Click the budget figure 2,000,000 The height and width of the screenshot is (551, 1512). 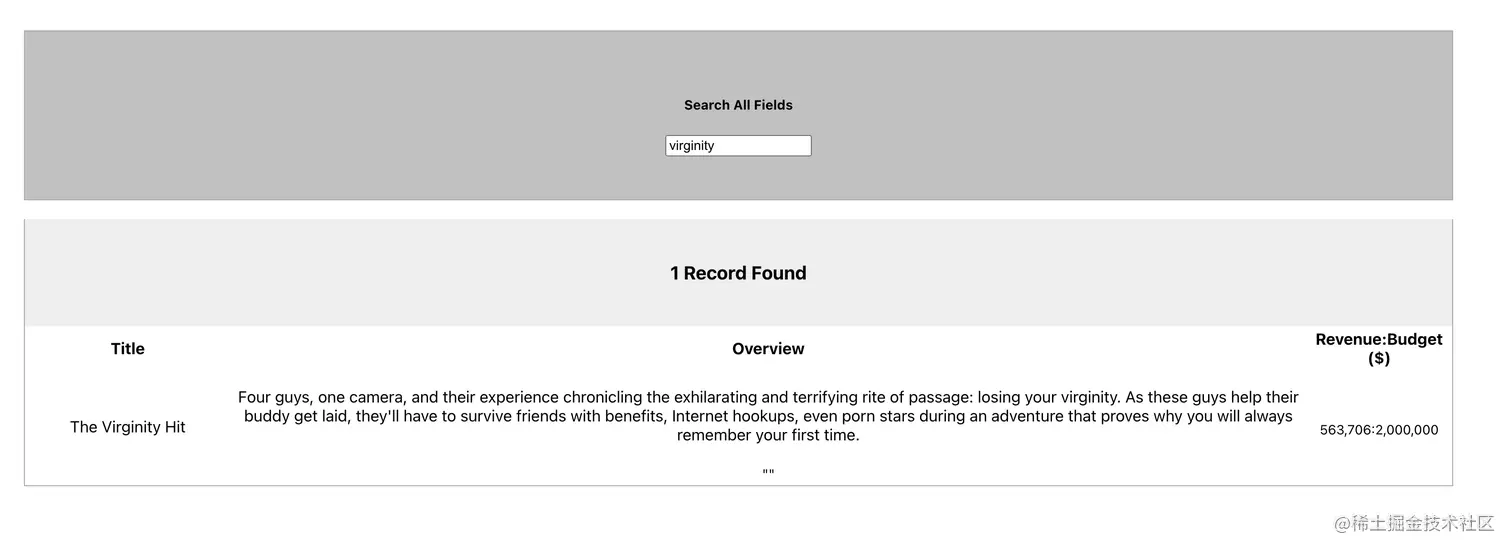(x=1407, y=430)
